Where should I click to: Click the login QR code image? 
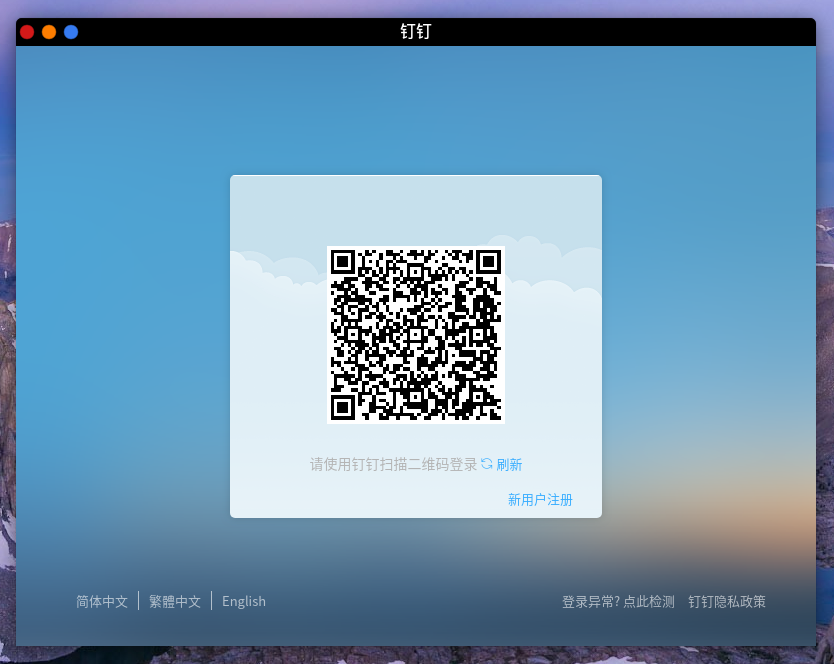coord(416,335)
